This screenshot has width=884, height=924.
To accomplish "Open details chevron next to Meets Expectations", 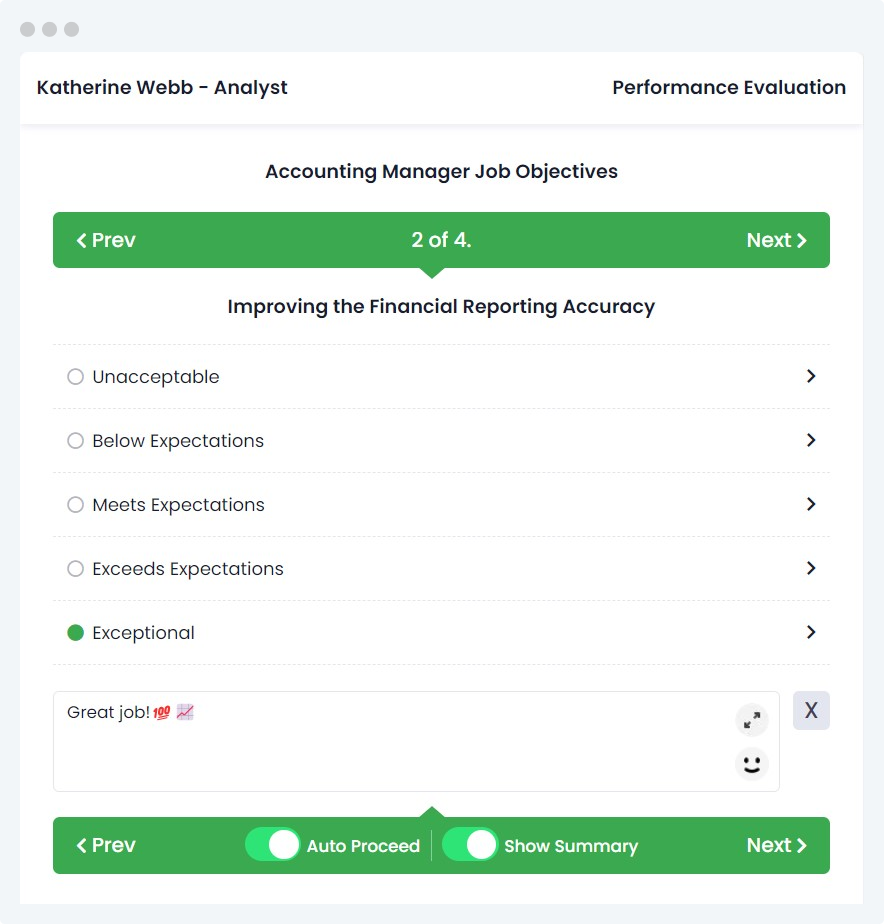I will [x=811, y=505].
